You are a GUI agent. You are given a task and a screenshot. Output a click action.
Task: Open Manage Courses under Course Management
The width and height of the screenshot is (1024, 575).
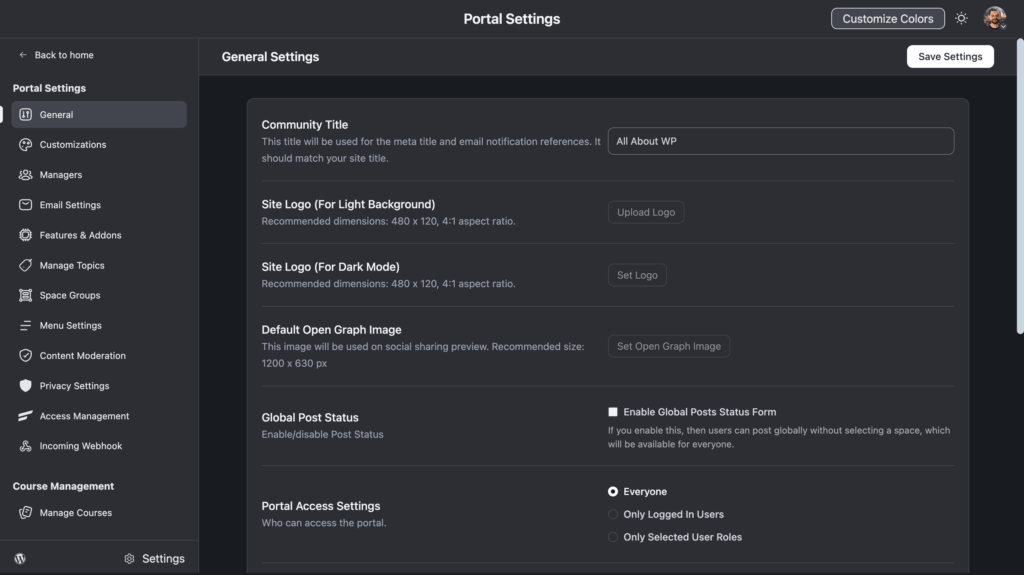pos(99,512)
